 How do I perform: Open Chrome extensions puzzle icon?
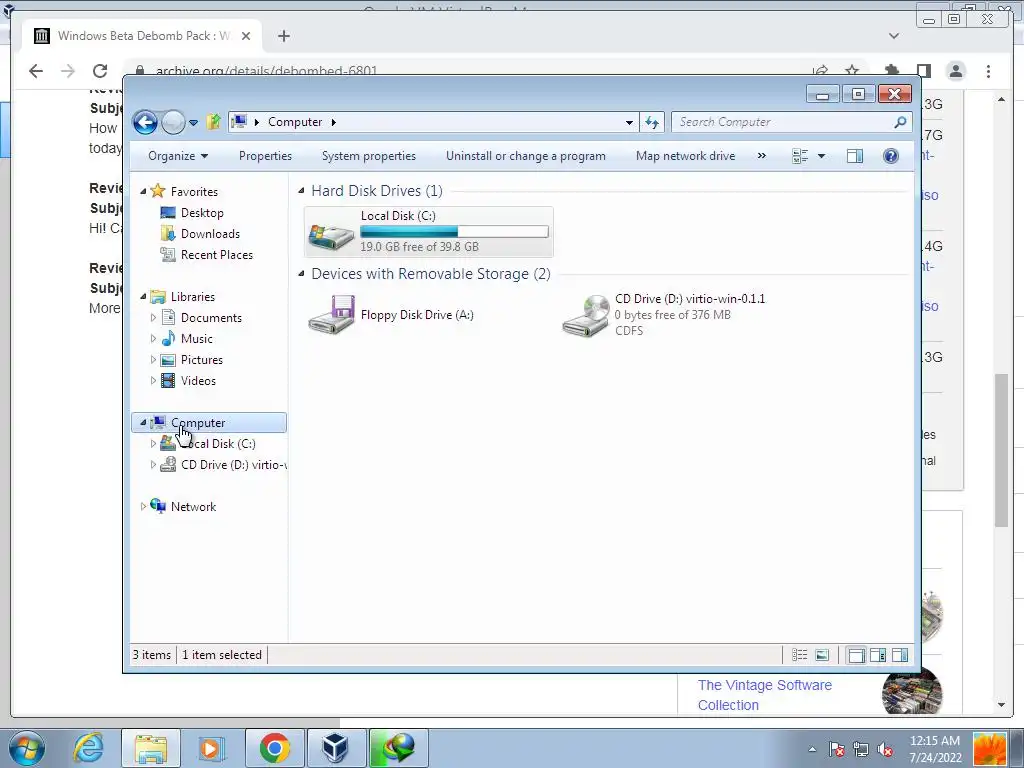[891, 70]
